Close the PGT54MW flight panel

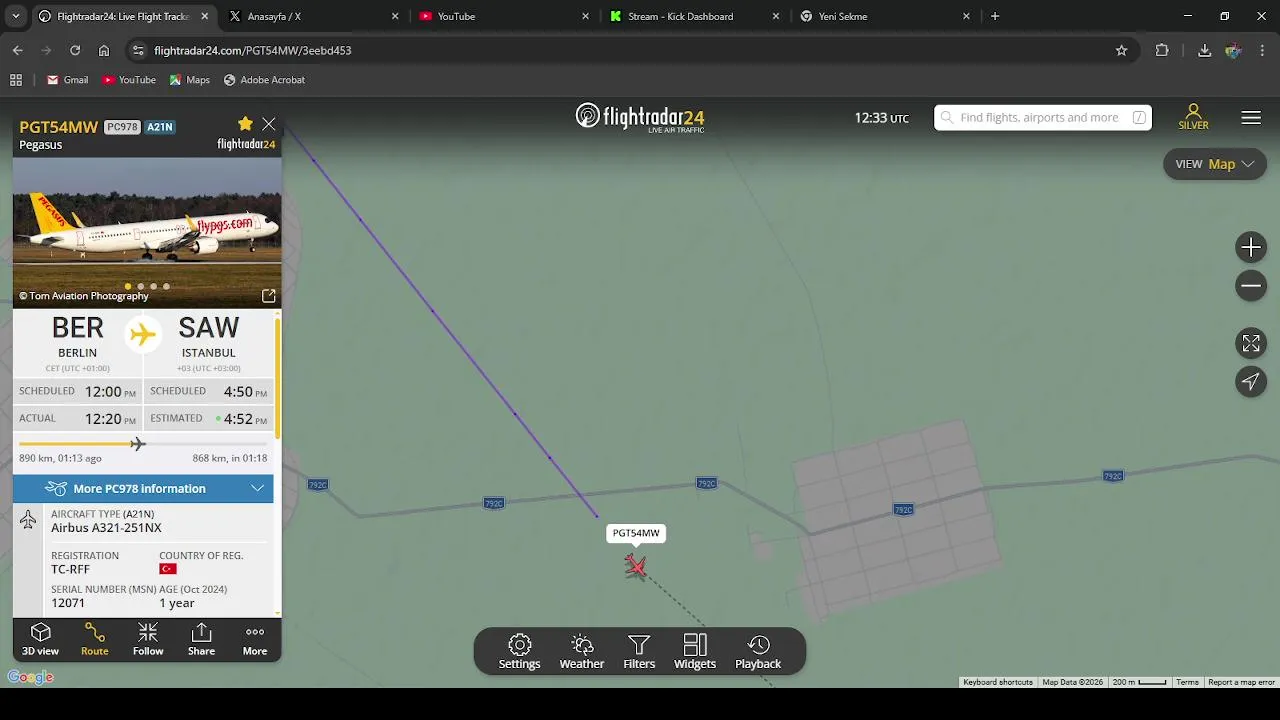point(269,124)
